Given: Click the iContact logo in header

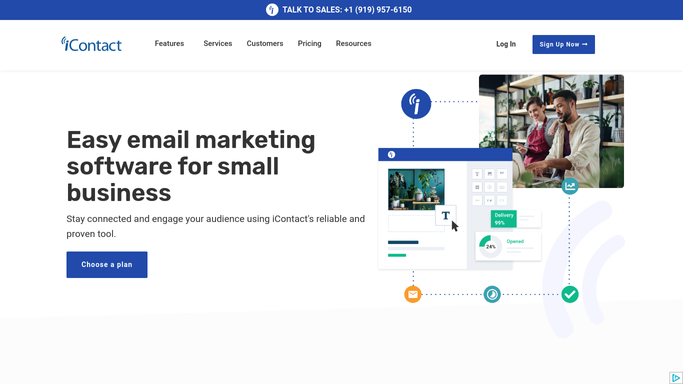Looking at the screenshot, I should point(91,44).
